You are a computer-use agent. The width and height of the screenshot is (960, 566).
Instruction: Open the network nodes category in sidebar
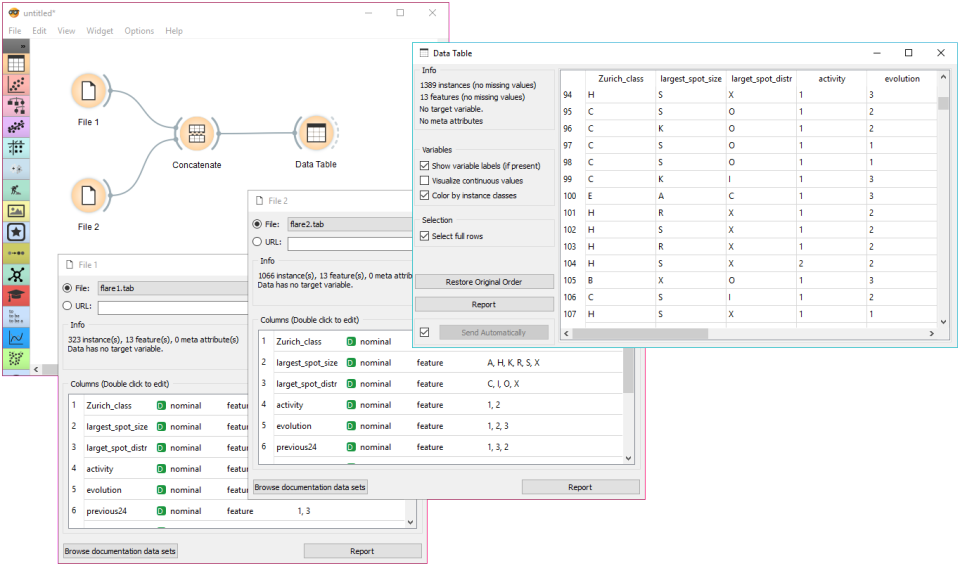16,274
